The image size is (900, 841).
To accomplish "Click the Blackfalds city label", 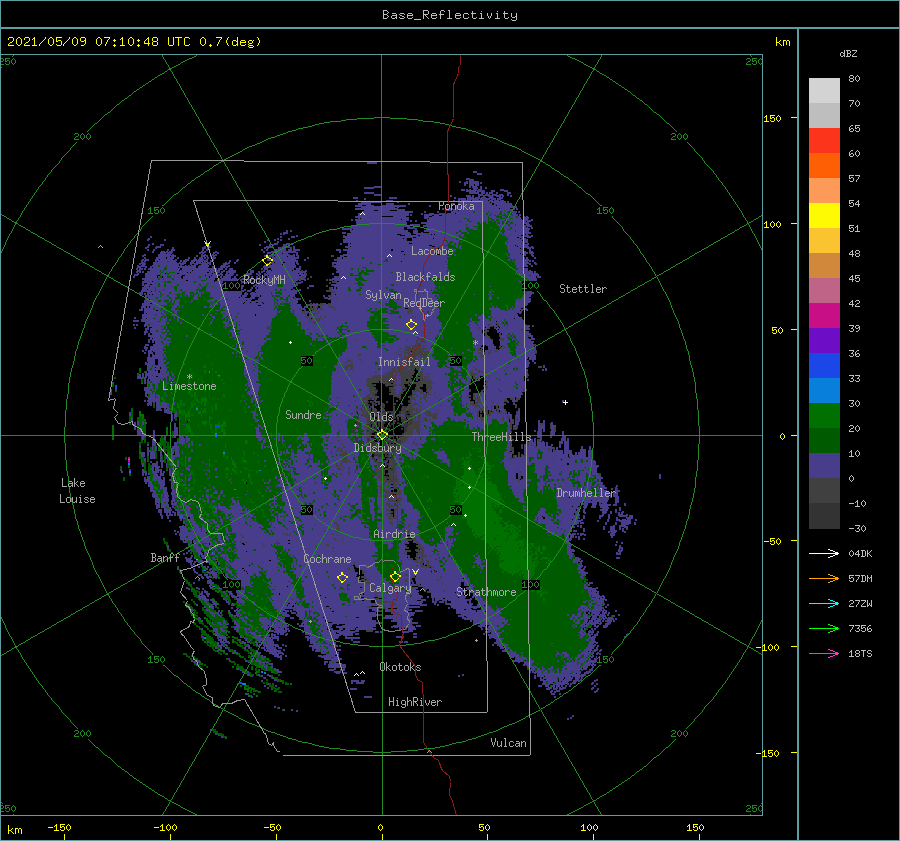I will click(x=425, y=277).
